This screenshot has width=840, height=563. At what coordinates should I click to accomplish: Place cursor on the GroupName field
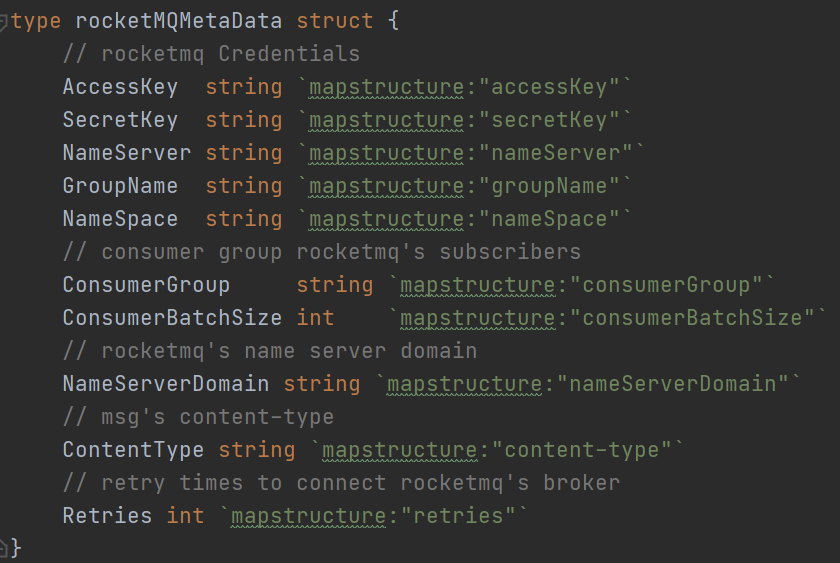(120, 186)
